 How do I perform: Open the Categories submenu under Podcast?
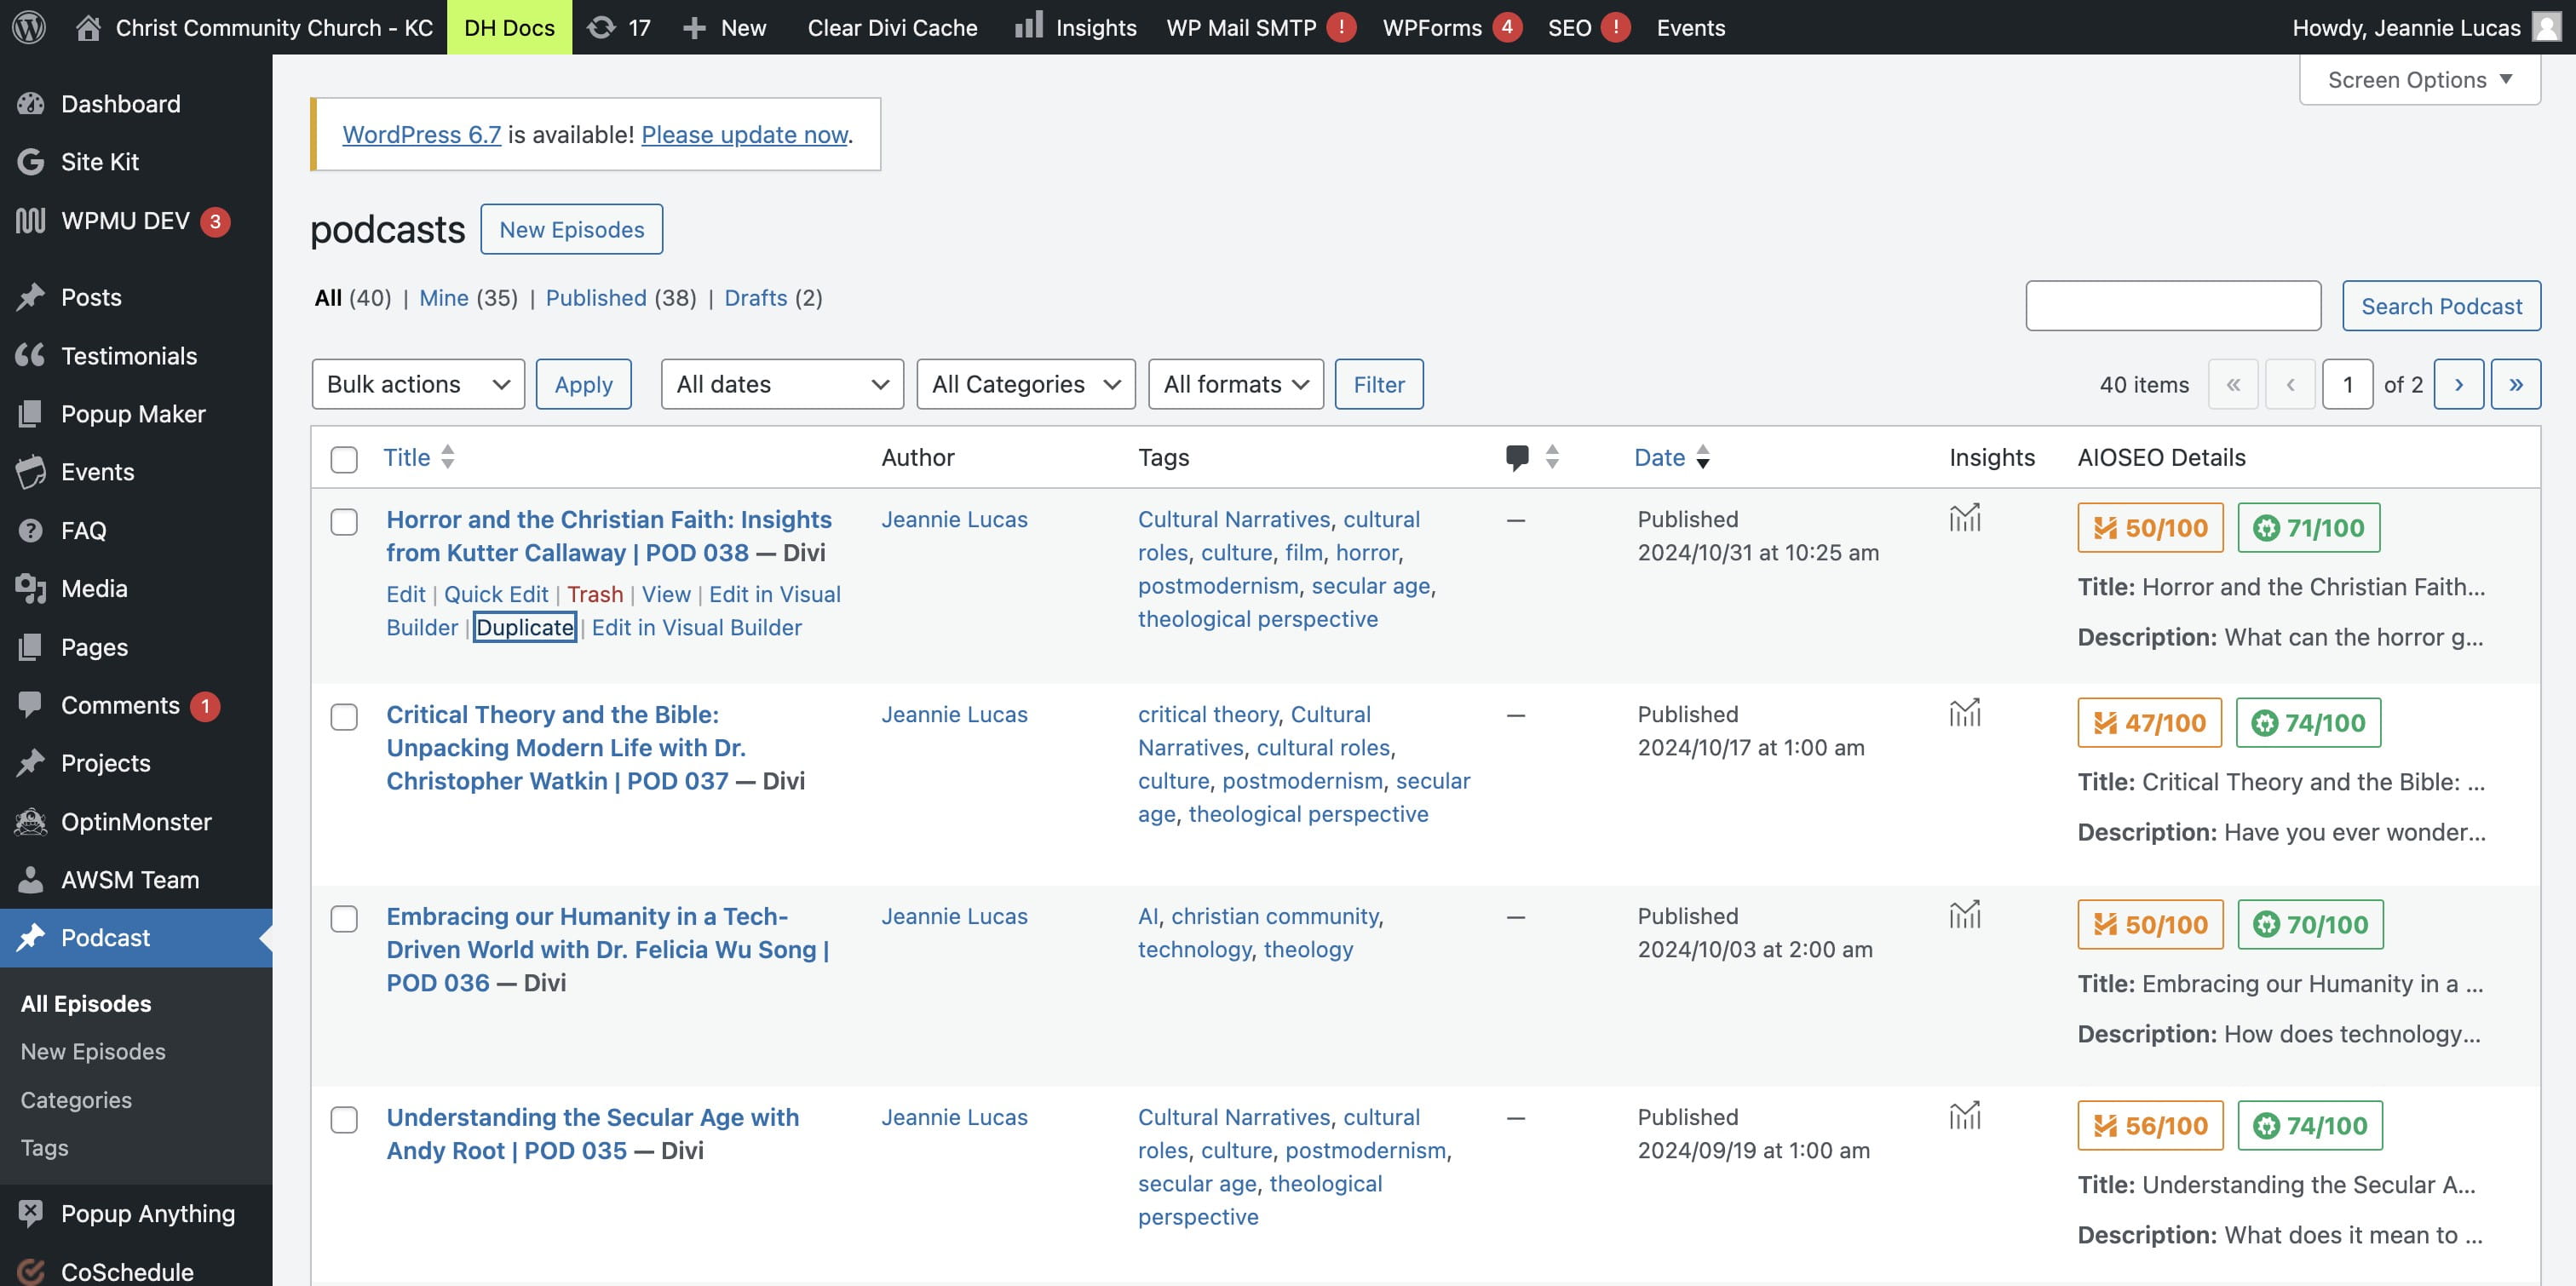tap(76, 1099)
